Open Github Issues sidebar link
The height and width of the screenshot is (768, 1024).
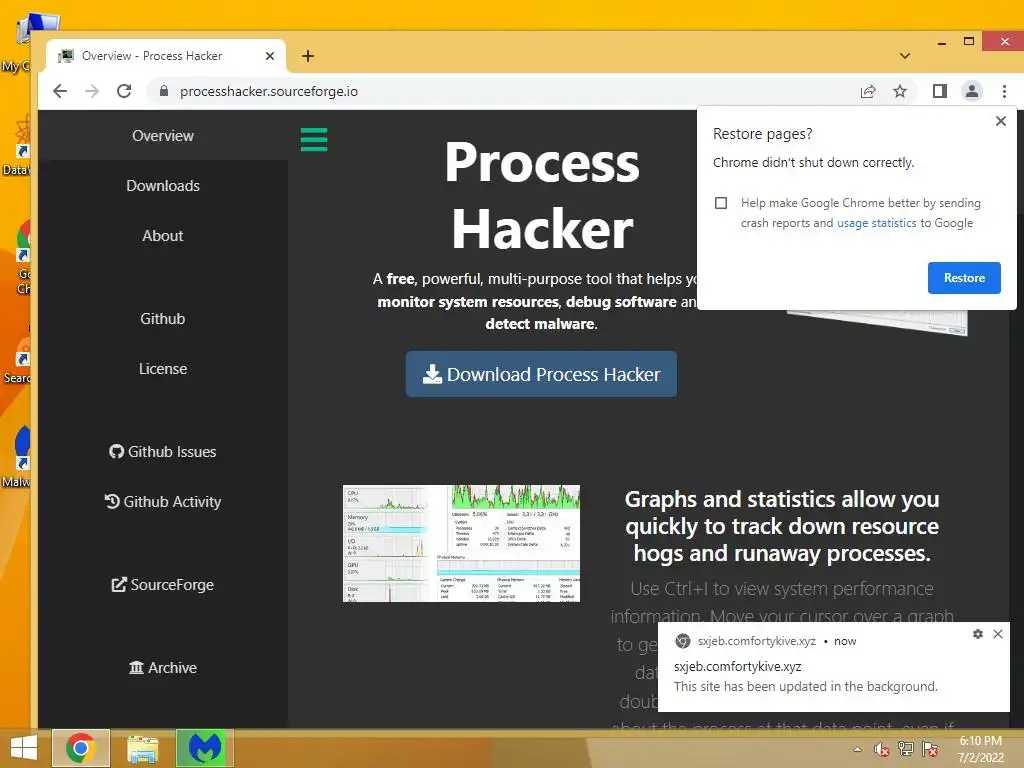[x=163, y=452]
